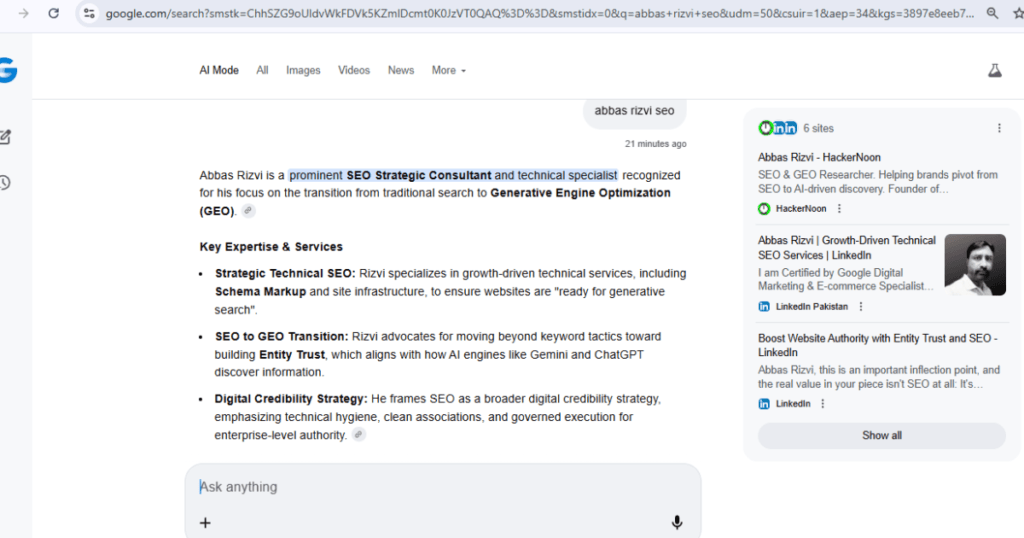Click the LinkedIn favicon under Boost Website article
Image resolution: width=1024 pixels, height=538 pixels.
point(764,404)
